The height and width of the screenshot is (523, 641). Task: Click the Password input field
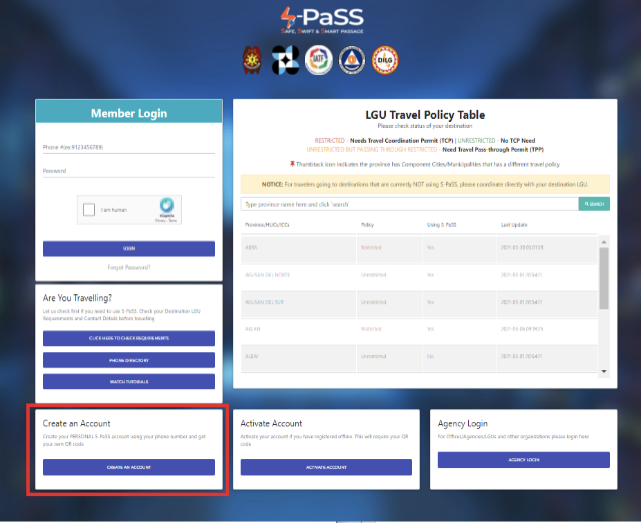pyautogui.click(x=129, y=171)
